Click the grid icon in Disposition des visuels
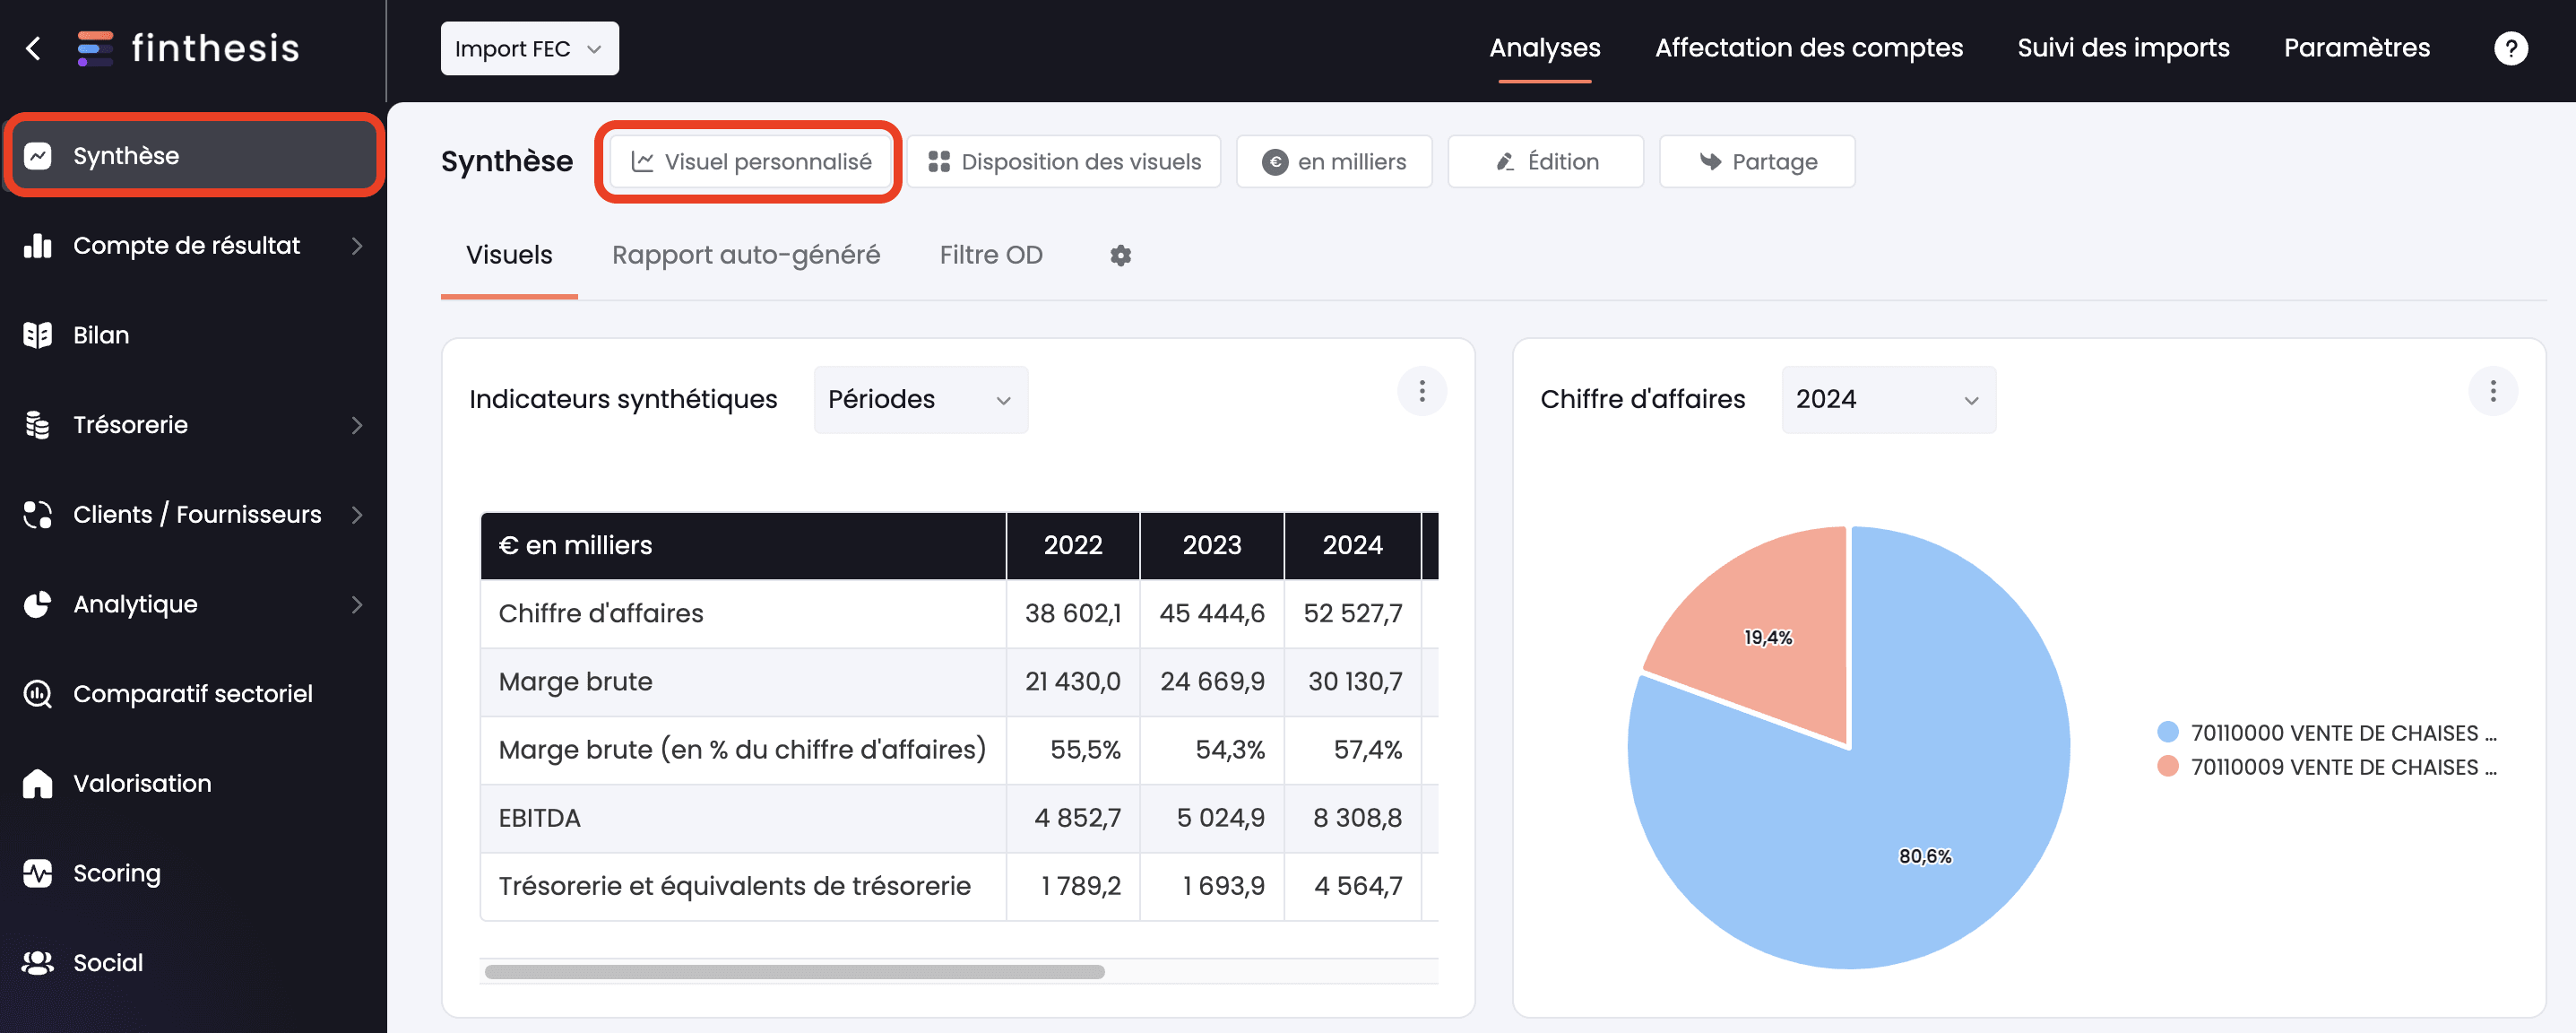 pyautogui.click(x=938, y=162)
